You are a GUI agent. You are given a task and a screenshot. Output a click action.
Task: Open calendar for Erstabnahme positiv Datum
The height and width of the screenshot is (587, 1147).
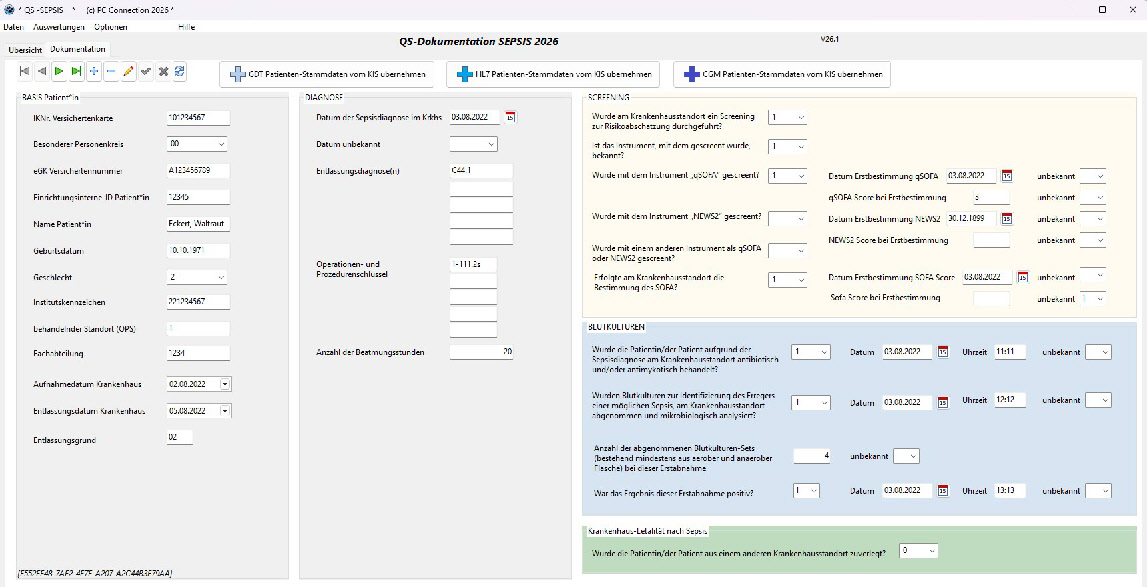pyautogui.click(x=943, y=490)
